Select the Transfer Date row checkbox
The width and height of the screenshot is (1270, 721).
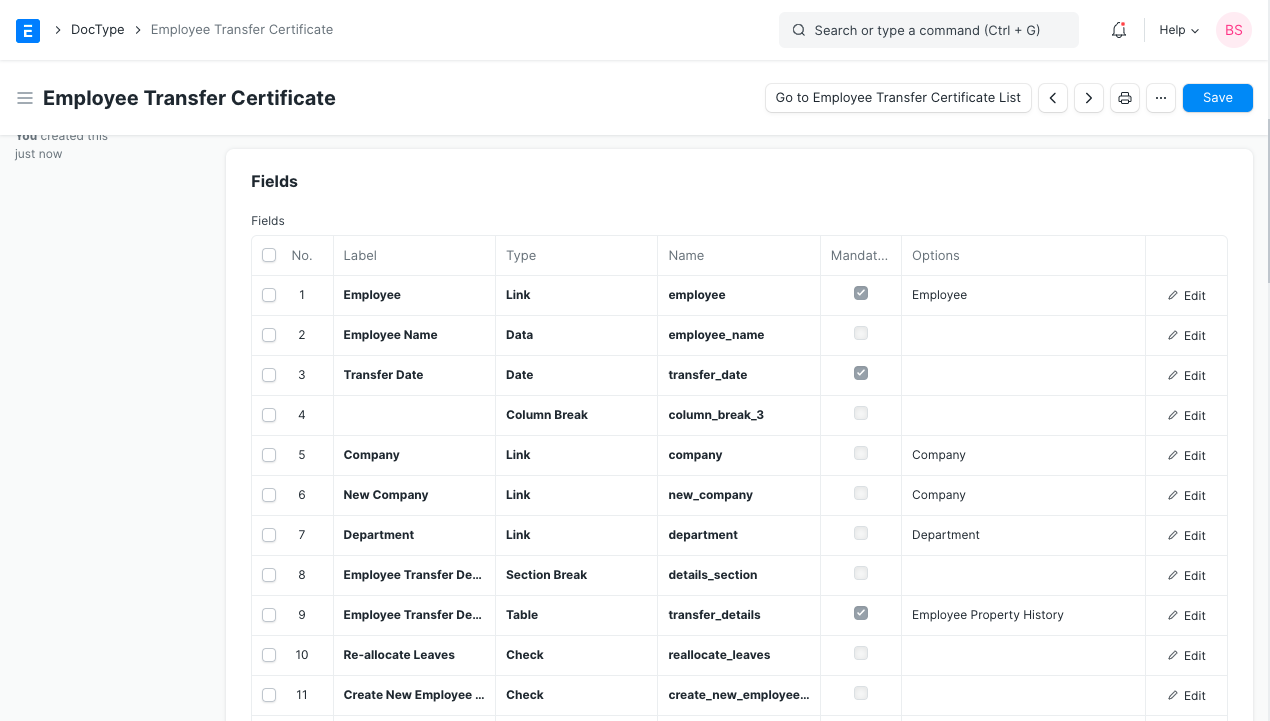coord(268,374)
